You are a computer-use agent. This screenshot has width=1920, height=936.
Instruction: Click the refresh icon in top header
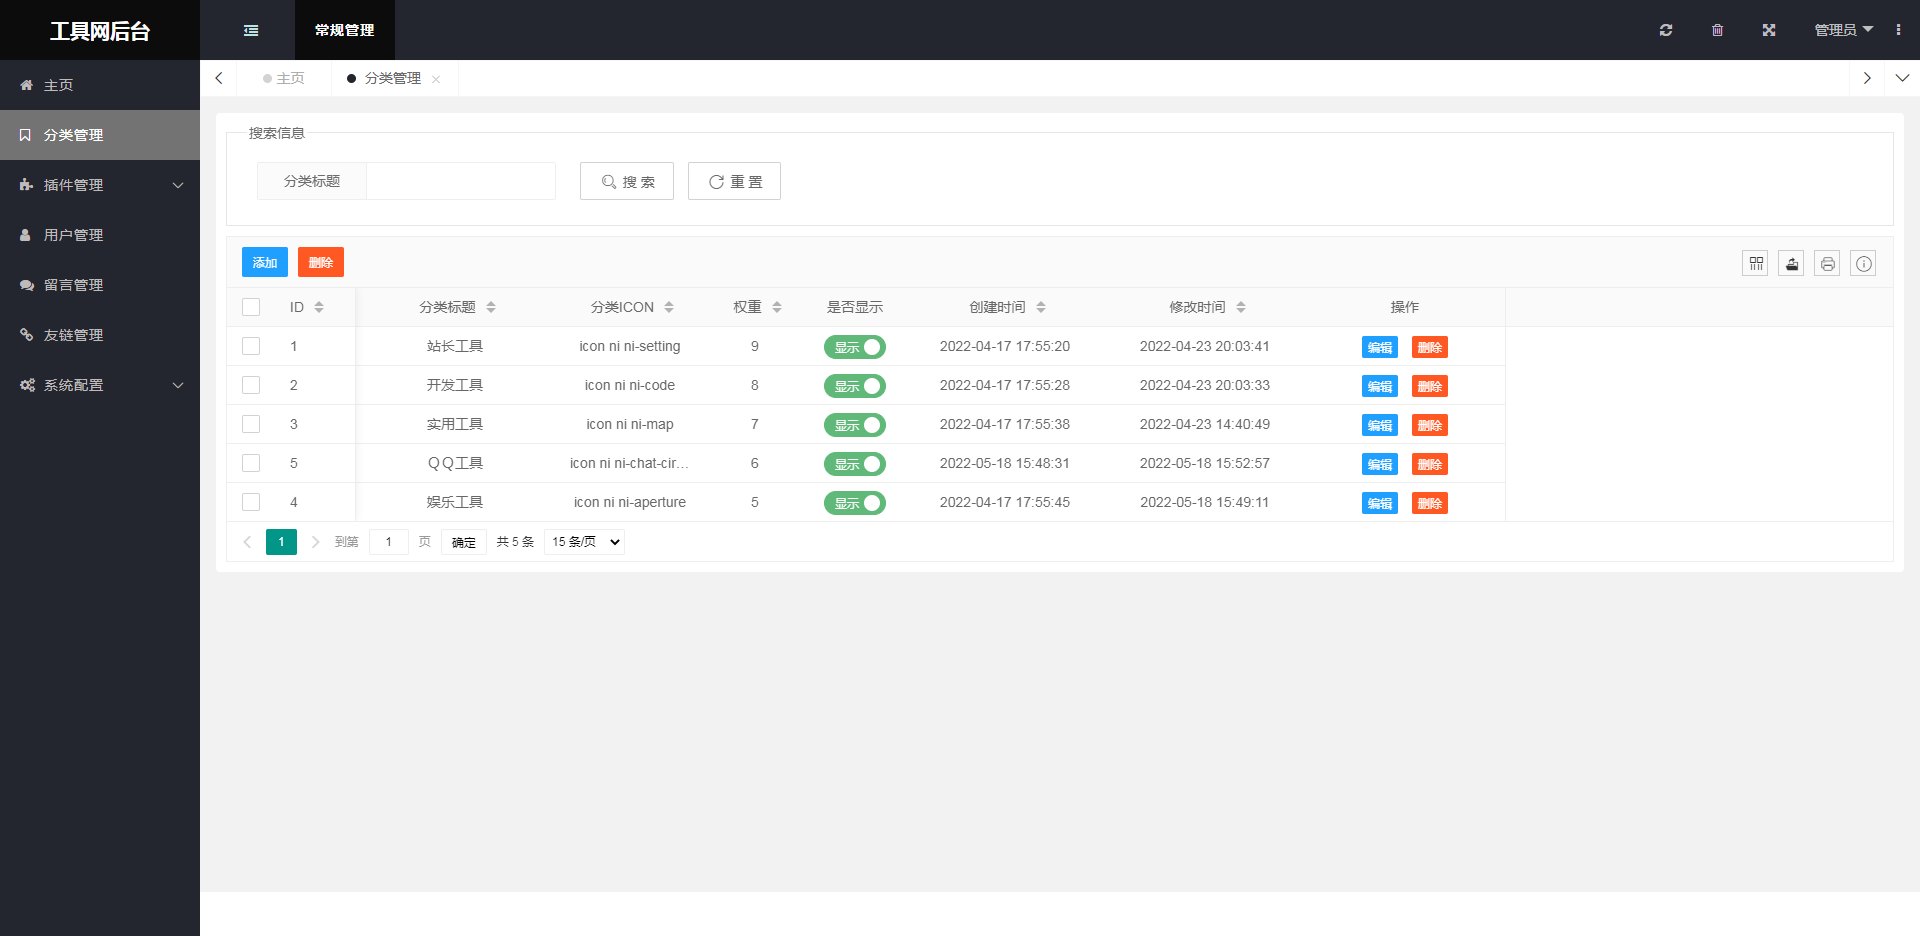pos(1665,30)
